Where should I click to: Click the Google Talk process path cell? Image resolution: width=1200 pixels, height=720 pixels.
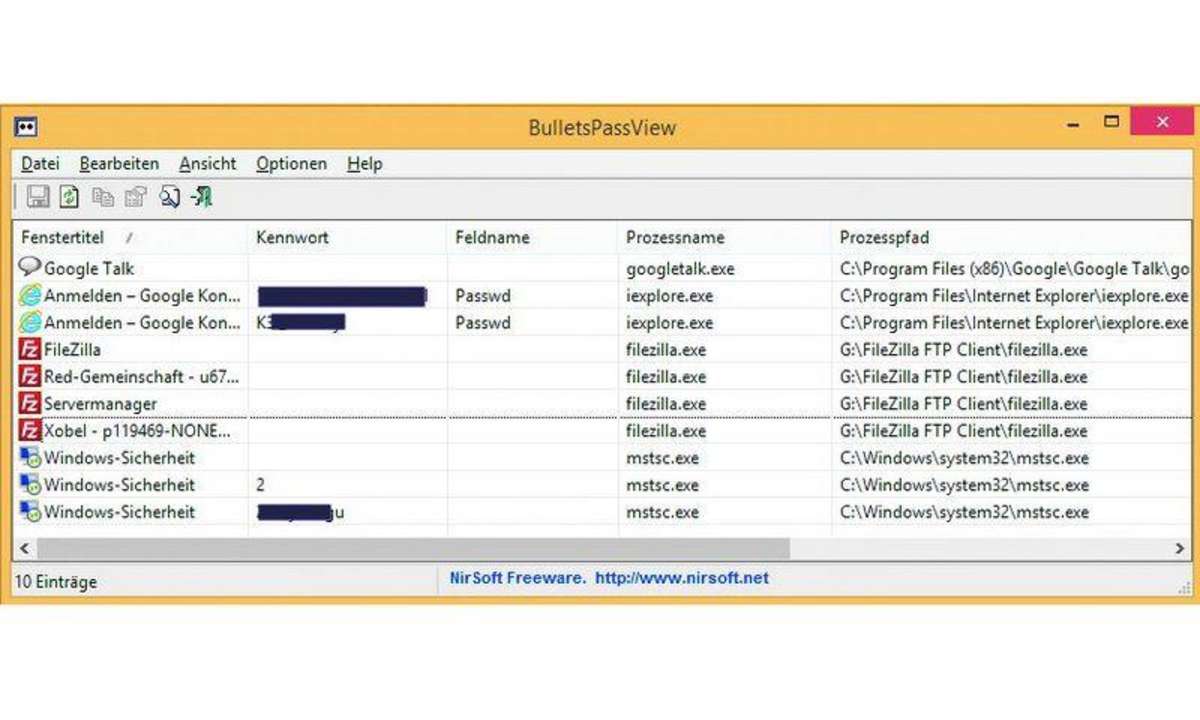click(x=1014, y=268)
